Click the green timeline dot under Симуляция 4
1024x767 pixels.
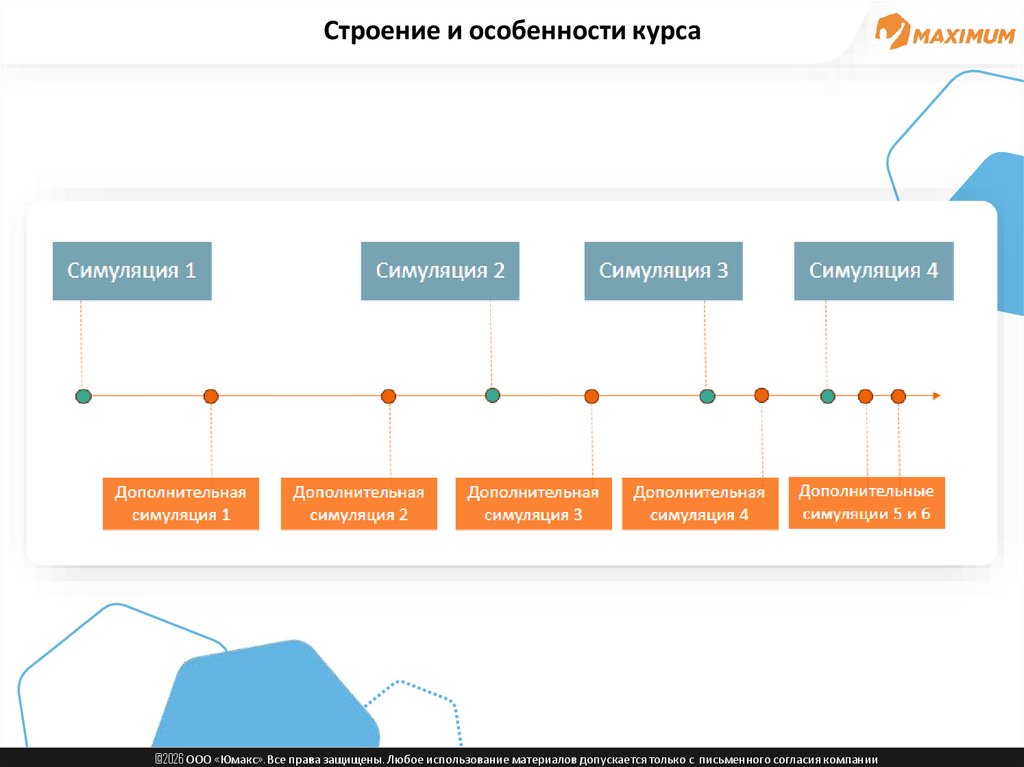coord(827,396)
